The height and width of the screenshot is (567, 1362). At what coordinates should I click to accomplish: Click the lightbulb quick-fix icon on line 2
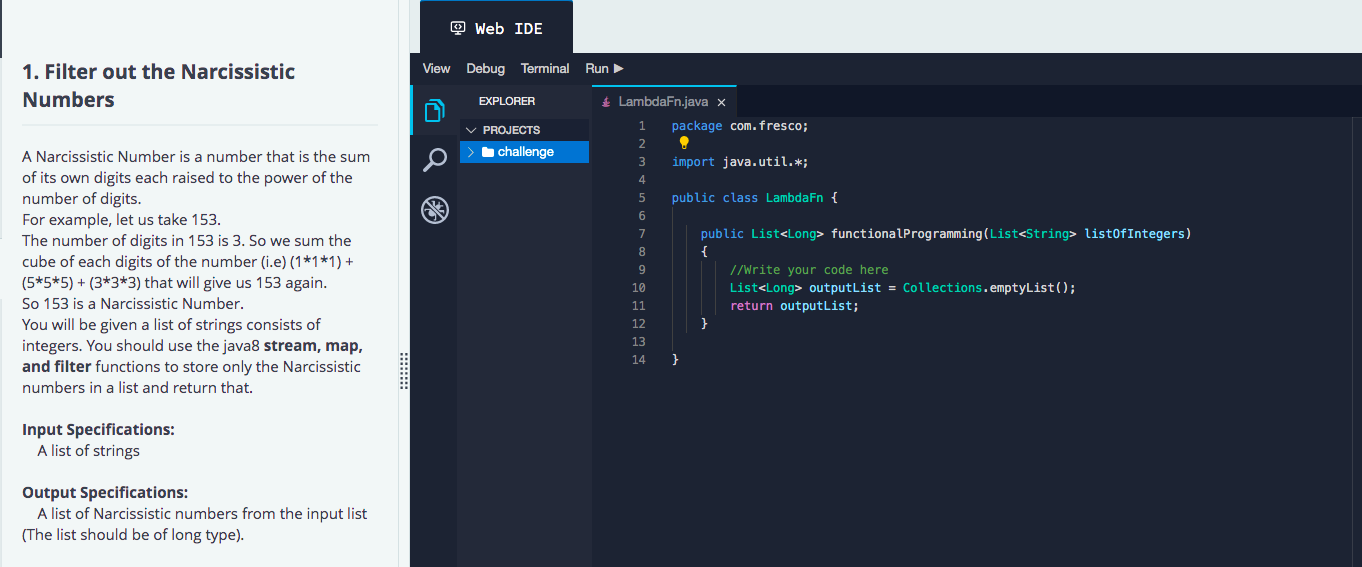[x=684, y=143]
